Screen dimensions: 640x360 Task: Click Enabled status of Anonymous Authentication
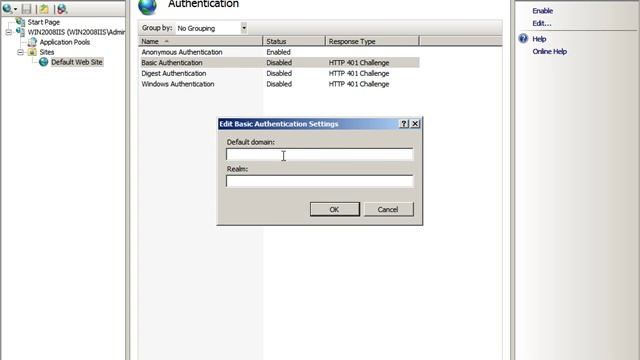tap(278, 52)
